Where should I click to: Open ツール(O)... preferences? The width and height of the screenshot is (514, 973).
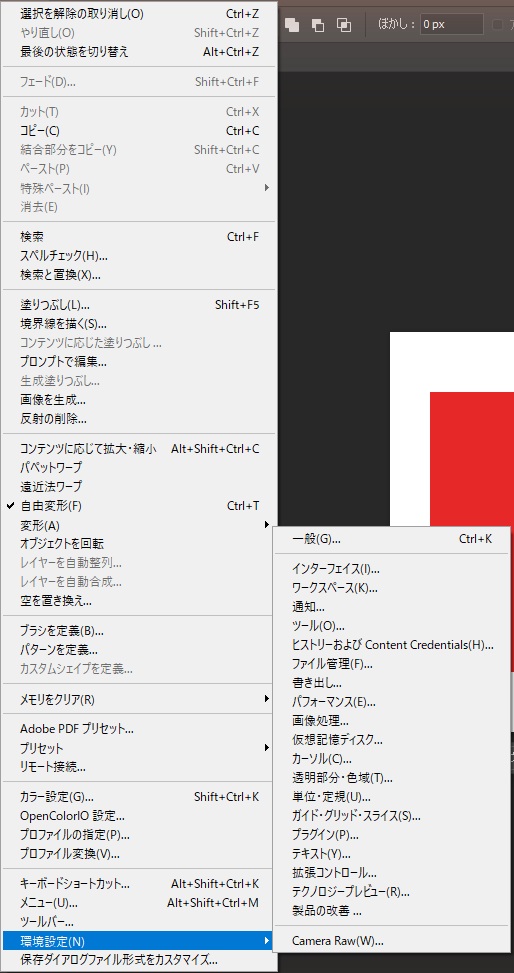click(x=392, y=626)
